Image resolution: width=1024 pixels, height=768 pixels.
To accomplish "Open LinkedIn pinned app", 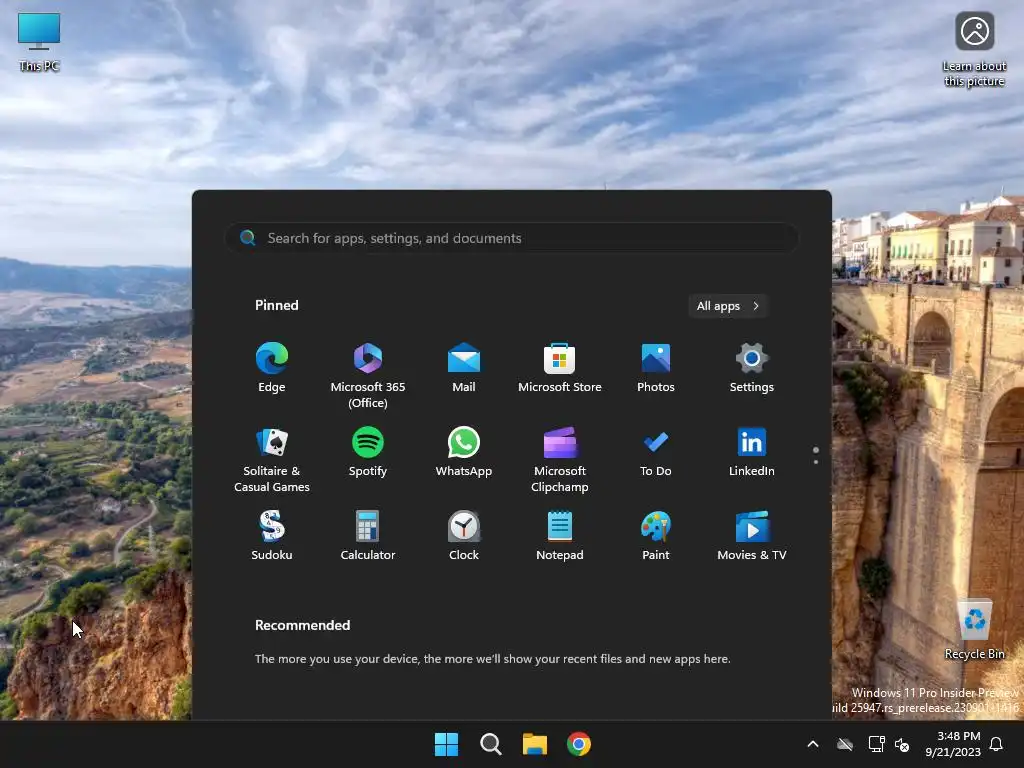I will pos(752,452).
